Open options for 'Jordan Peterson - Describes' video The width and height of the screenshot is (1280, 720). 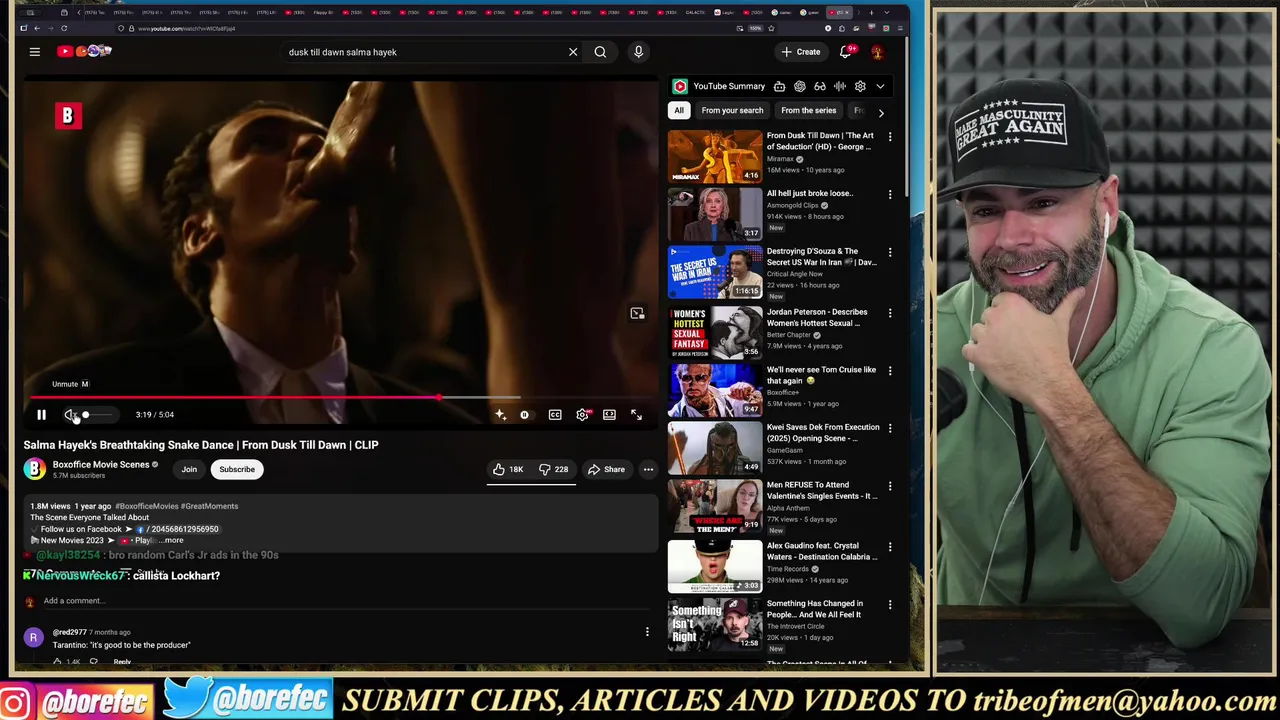tap(890, 313)
